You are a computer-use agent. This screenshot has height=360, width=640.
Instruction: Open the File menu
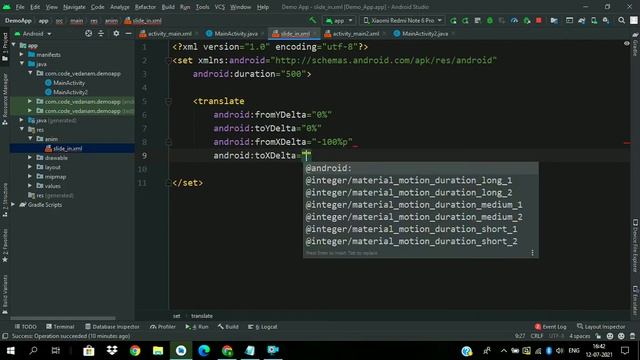pyautogui.click(x=20, y=7)
